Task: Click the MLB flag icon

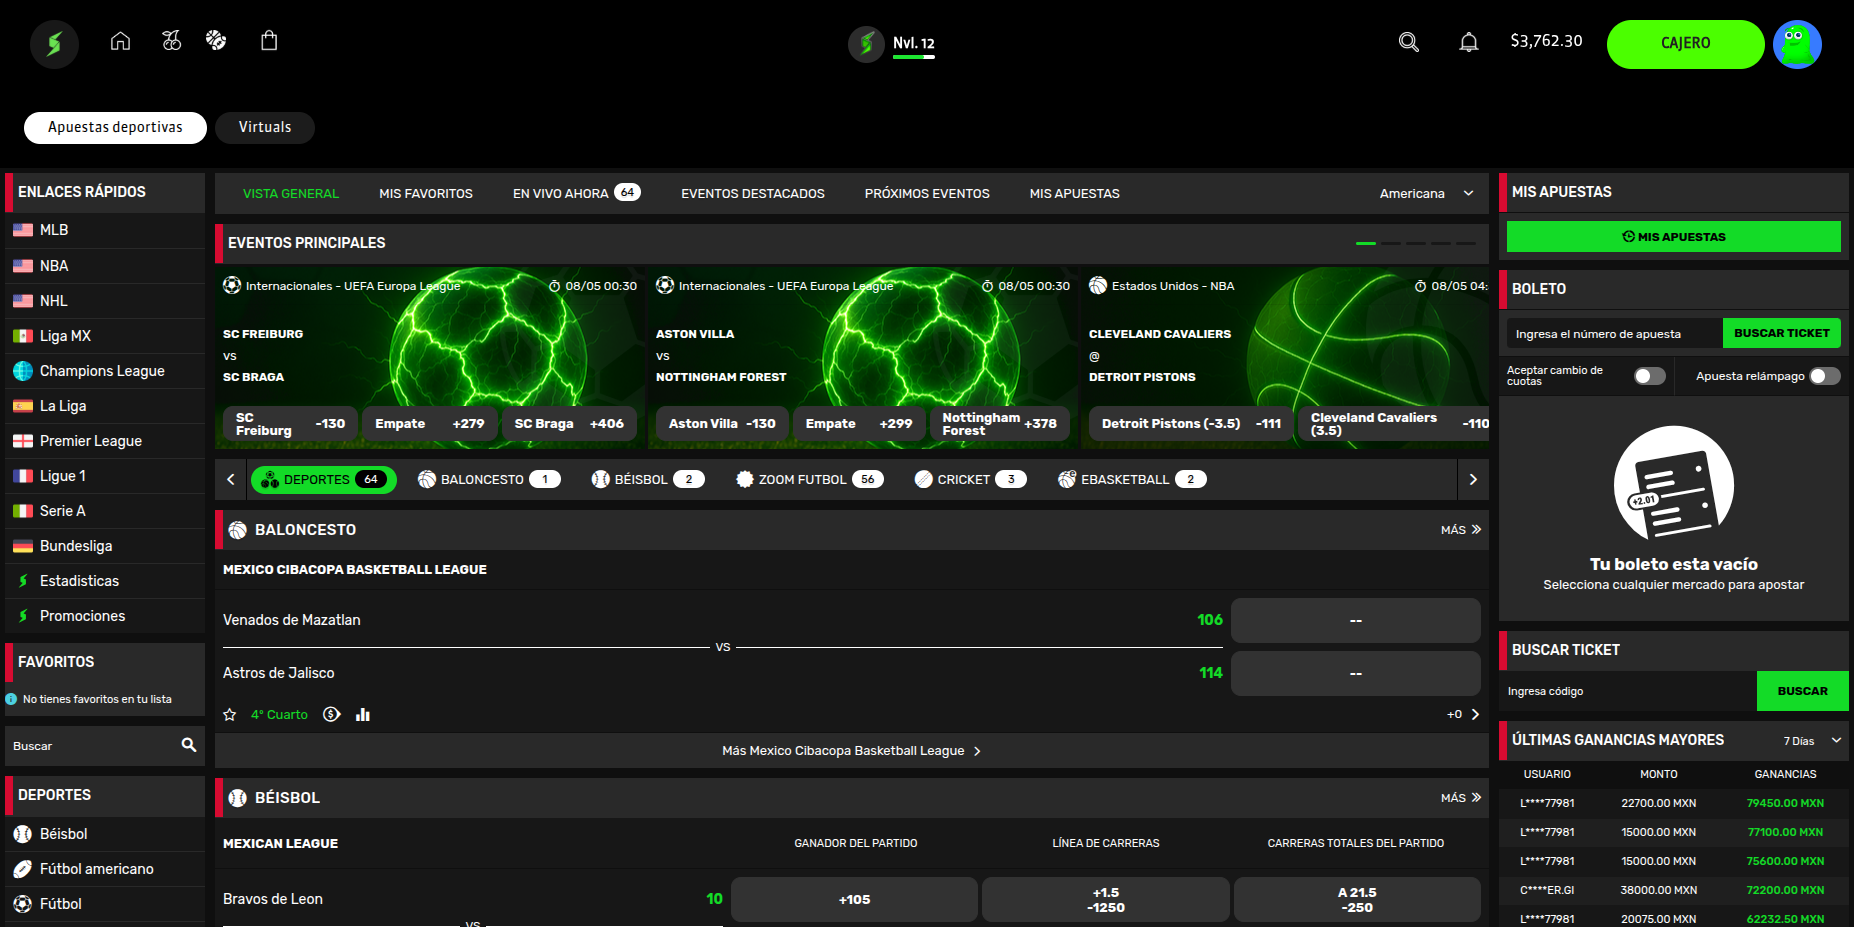Action: (x=23, y=230)
